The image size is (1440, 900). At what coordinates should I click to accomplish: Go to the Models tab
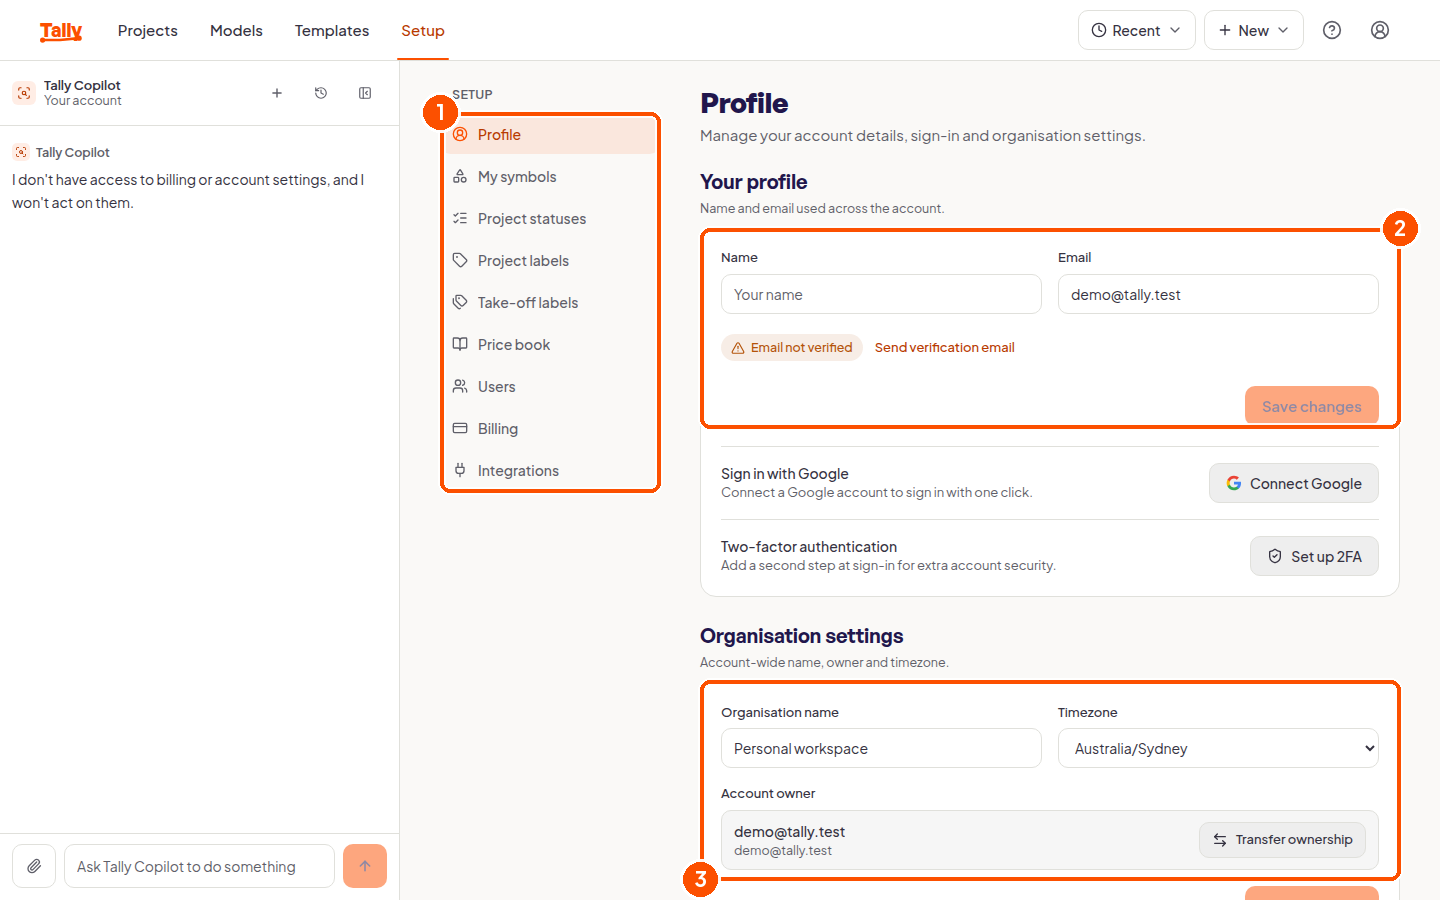point(236,31)
